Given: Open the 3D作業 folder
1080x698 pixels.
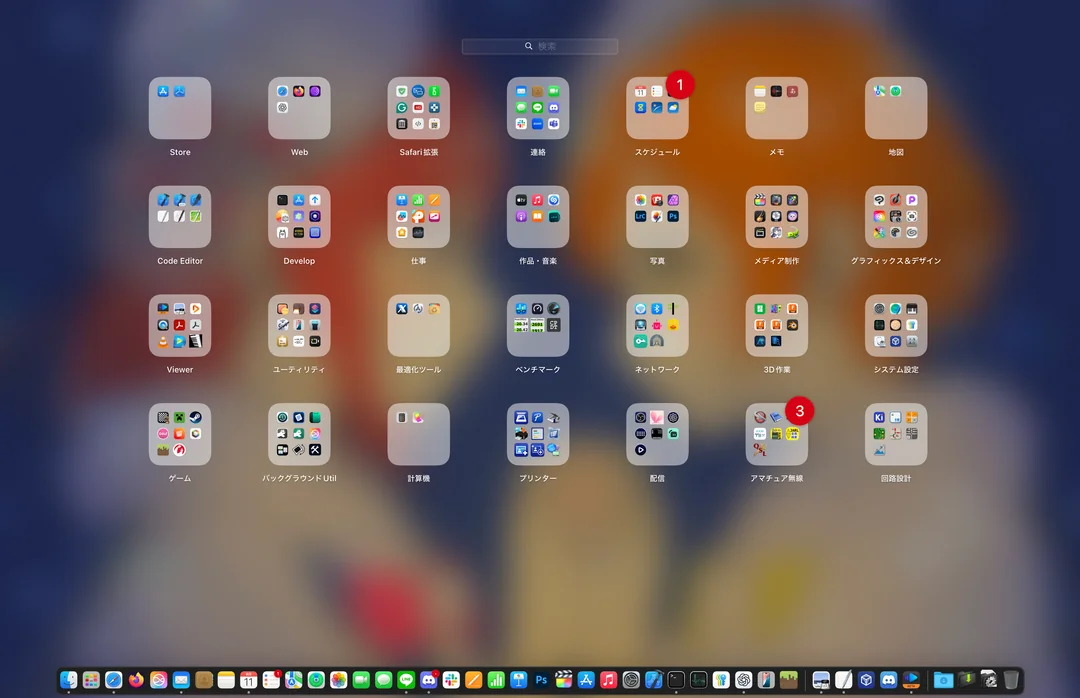Looking at the screenshot, I should click(776, 325).
